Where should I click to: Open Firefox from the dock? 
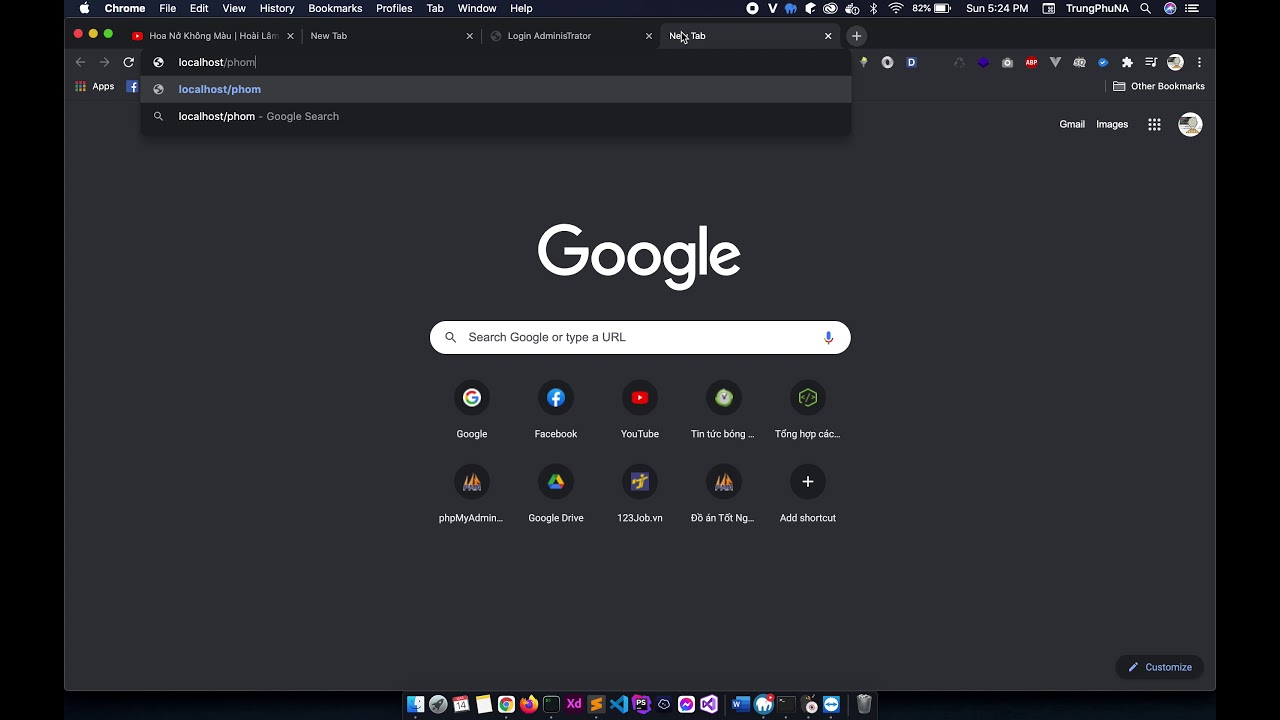tap(528, 704)
